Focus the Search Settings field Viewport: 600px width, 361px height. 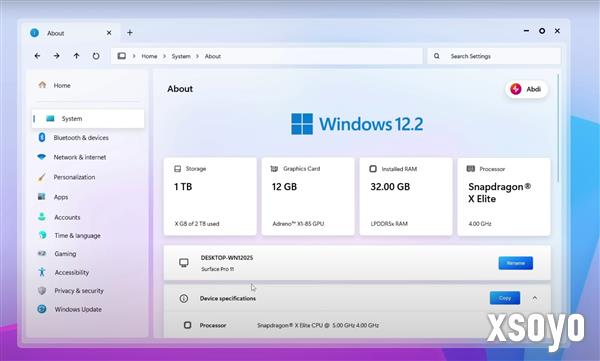pos(494,56)
